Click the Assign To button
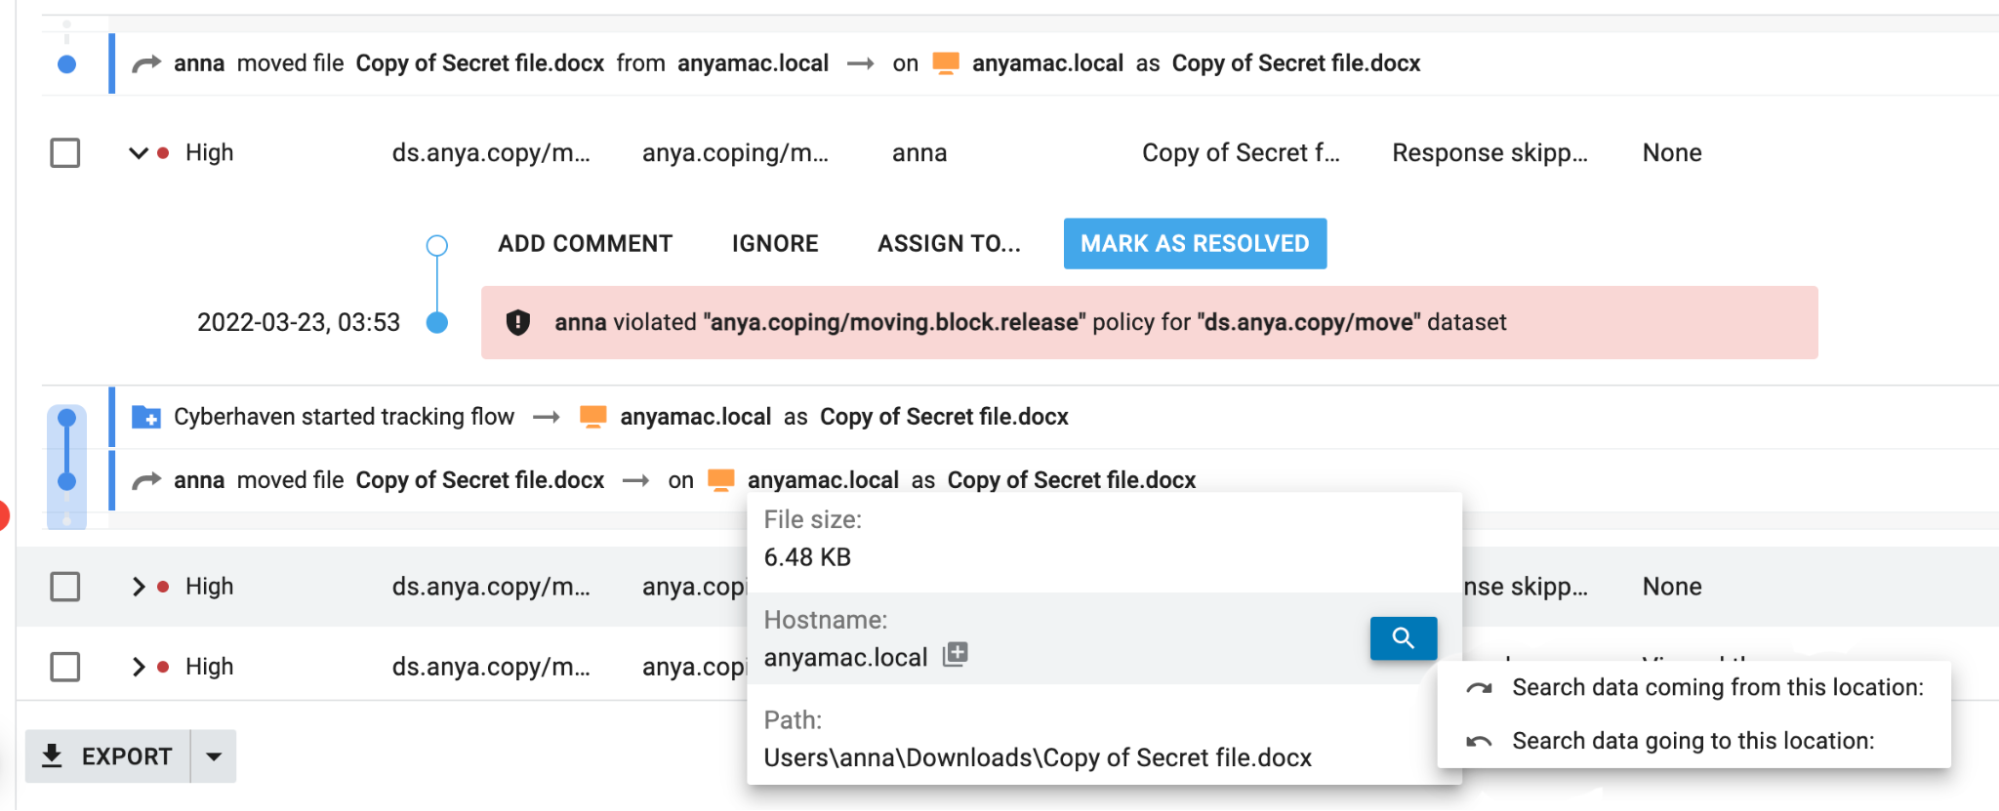Image resolution: width=1999 pixels, height=811 pixels. (x=949, y=244)
